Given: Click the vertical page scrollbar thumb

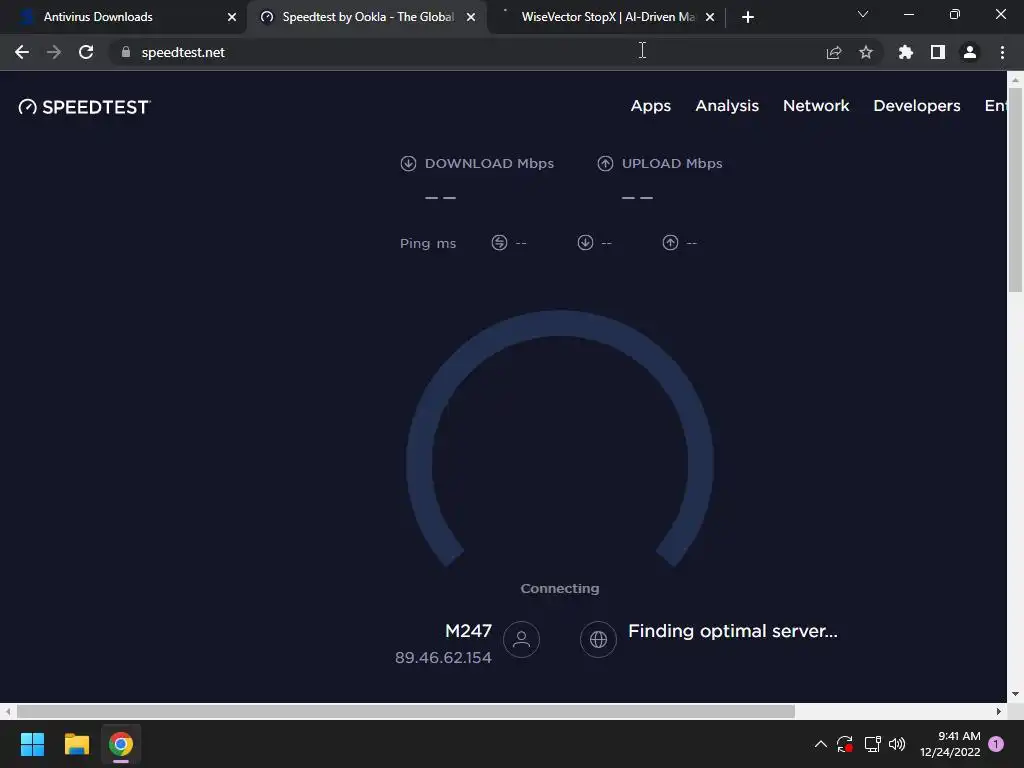Looking at the screenshot, I should coord(1015,189).
